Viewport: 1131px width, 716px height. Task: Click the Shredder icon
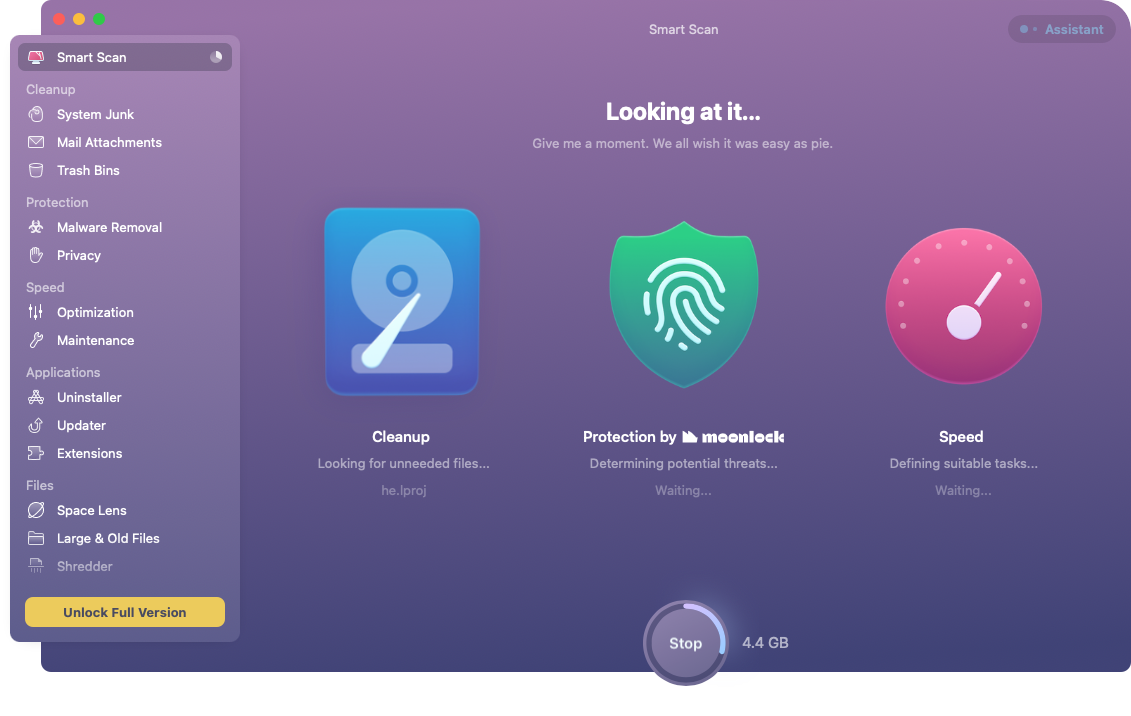click(x=36, y=567)
